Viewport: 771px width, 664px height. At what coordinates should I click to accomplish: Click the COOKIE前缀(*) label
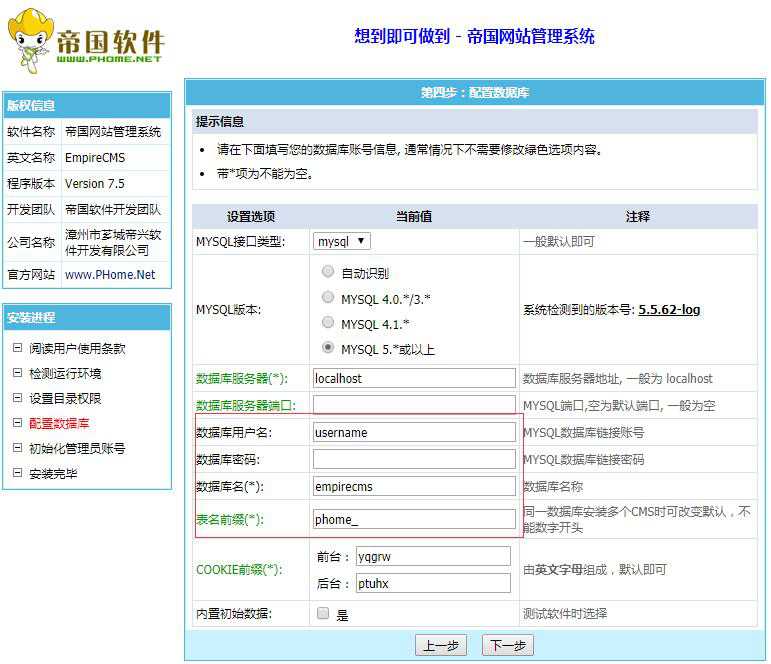coord(239,570)
